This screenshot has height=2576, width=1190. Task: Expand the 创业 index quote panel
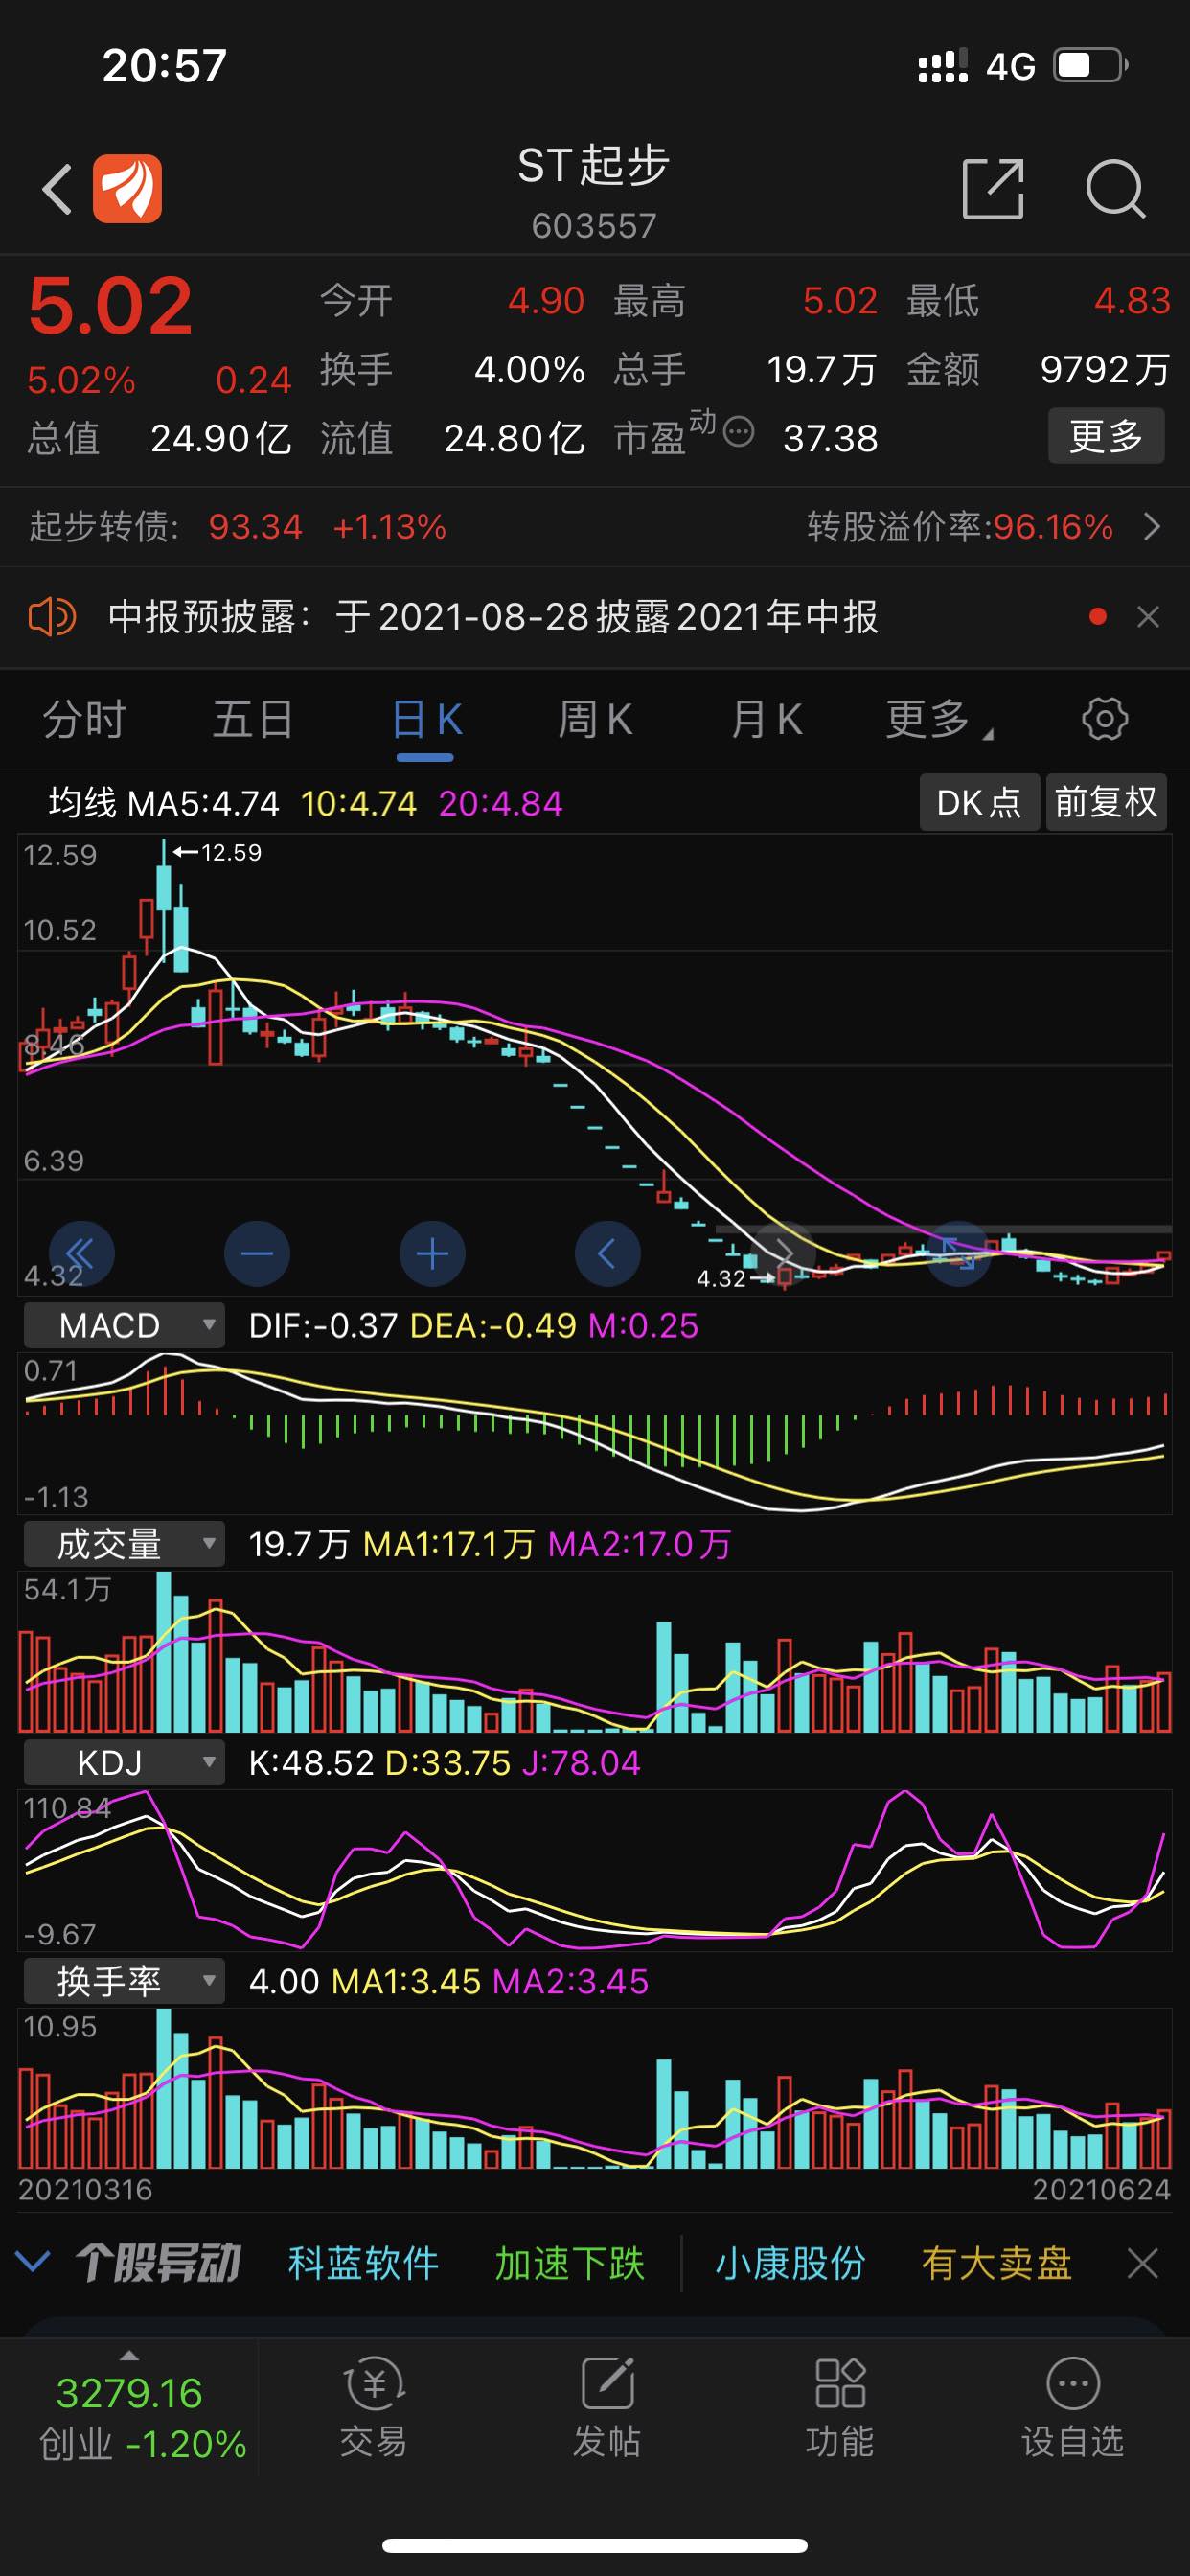click(130, 2355)
